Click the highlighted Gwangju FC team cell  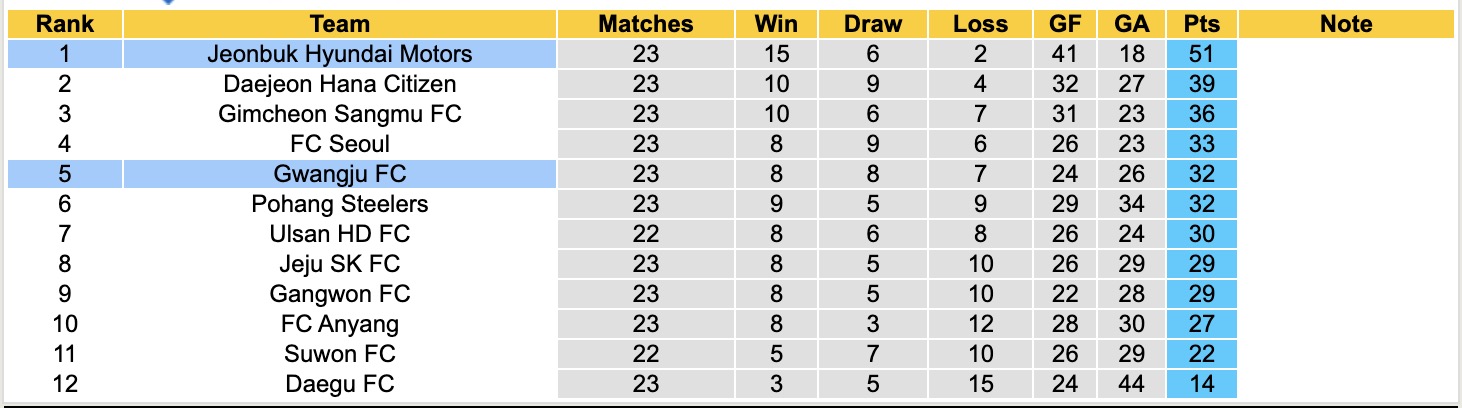(340, 174)
